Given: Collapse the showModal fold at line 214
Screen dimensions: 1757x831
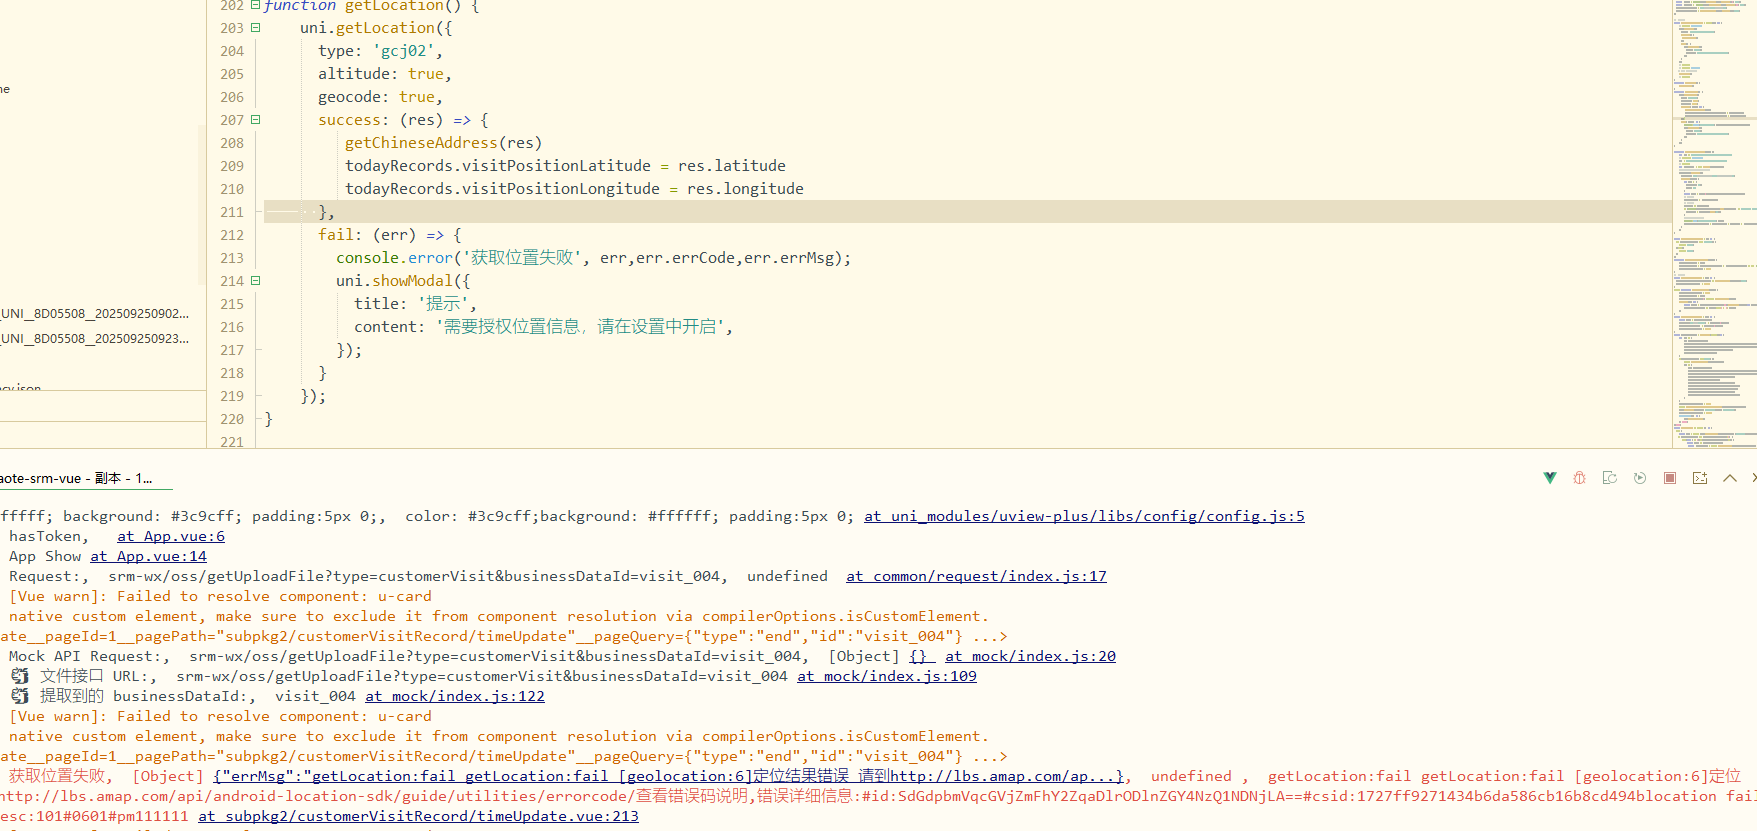Looking at the screenshot, I should point(255,281).
